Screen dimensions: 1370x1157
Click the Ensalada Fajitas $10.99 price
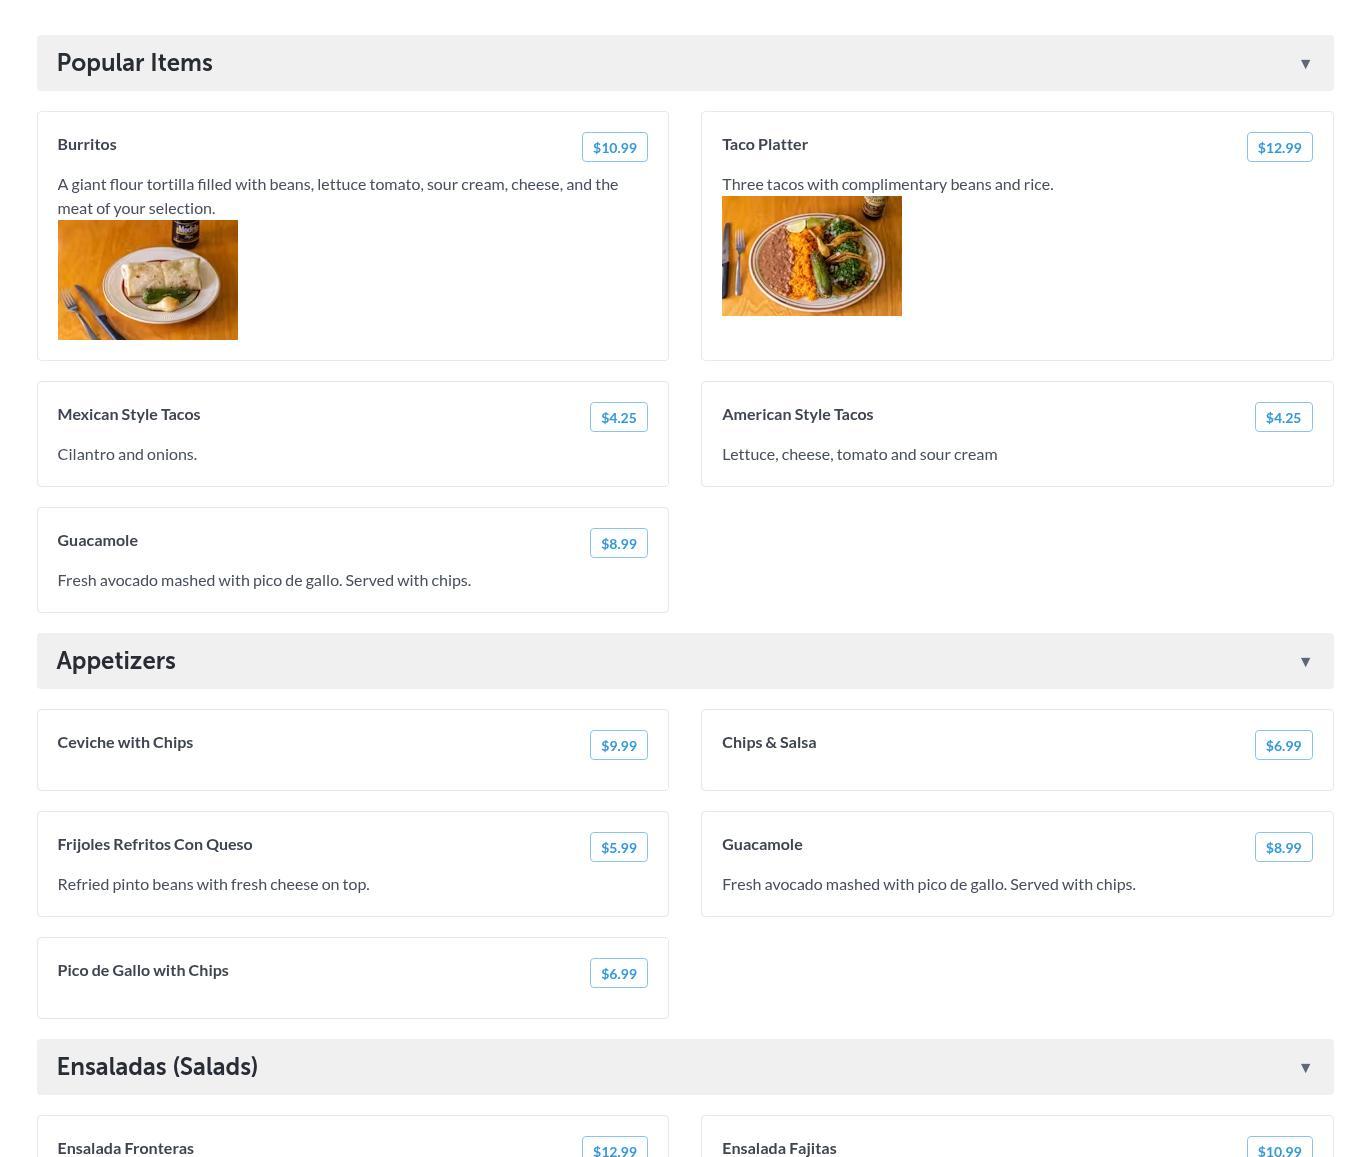point(1279,1150)
